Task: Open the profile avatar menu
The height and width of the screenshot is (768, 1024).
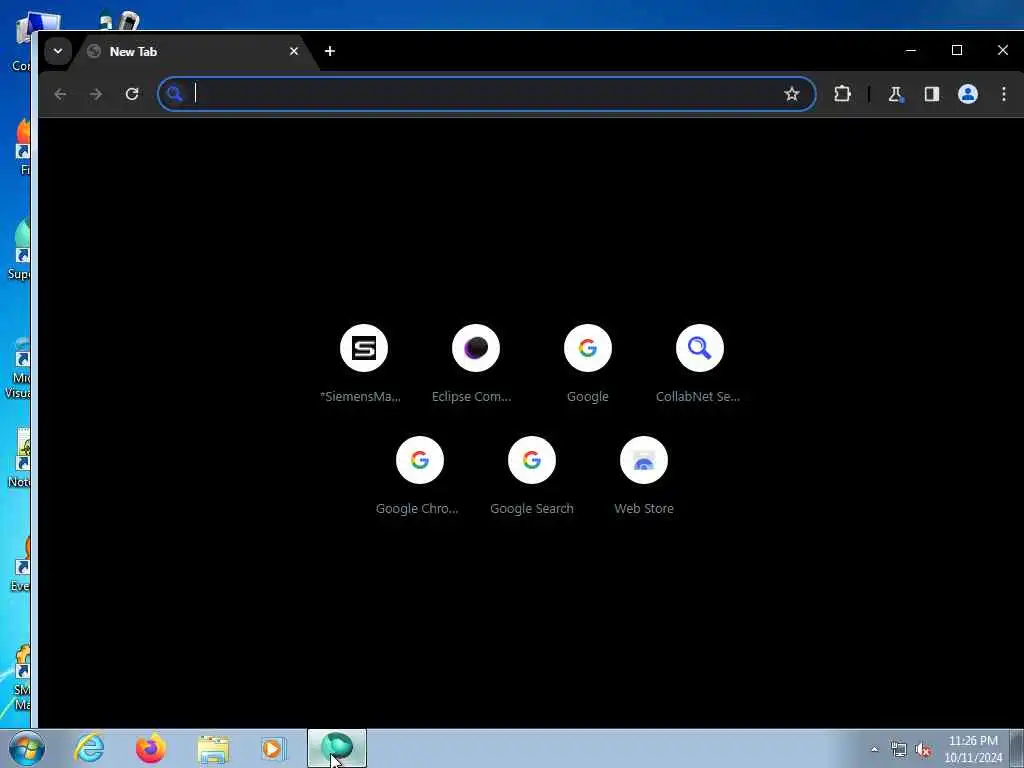Action: tap(967, 94)
